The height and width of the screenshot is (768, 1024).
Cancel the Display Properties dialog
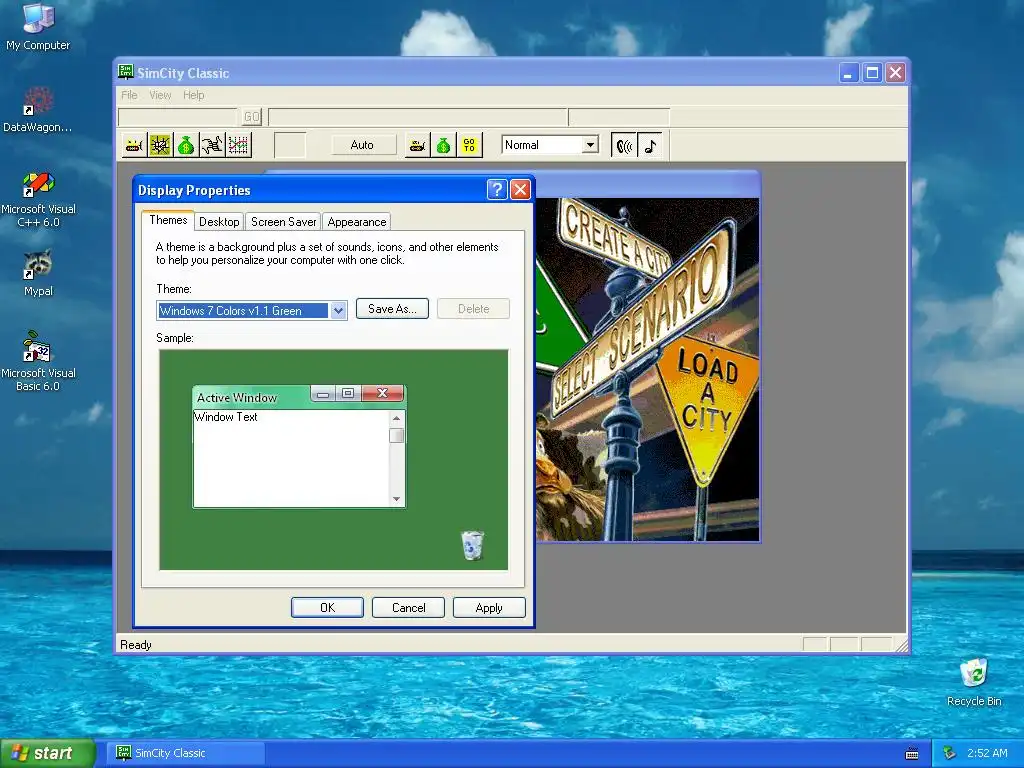[x=409, y=607]
